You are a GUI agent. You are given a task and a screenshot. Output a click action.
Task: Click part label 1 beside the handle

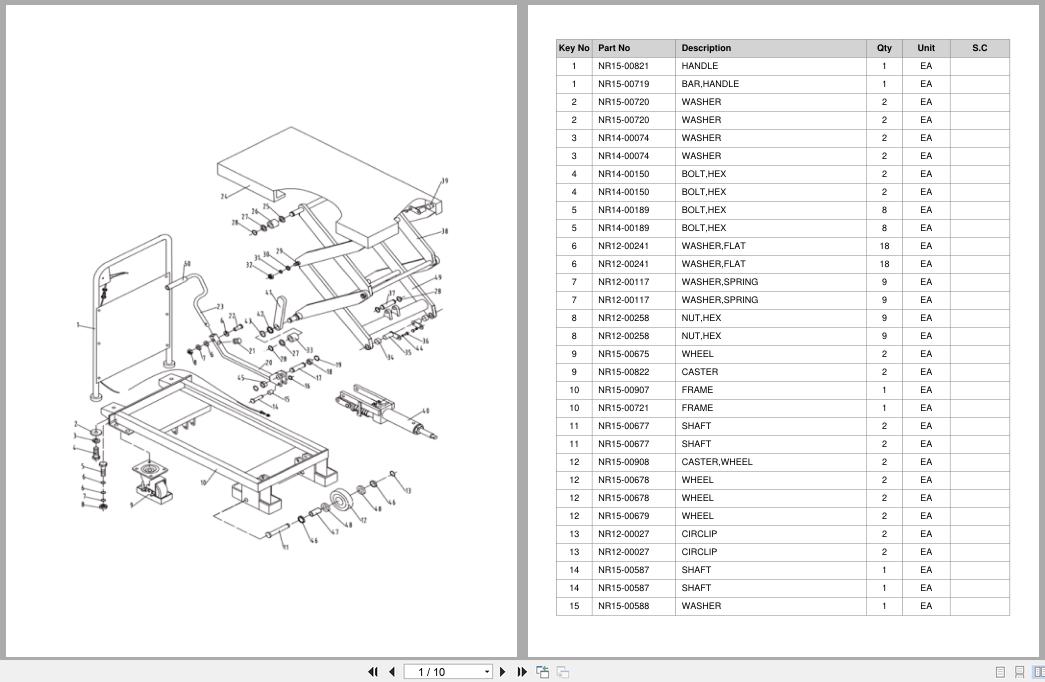coord(78,325)
